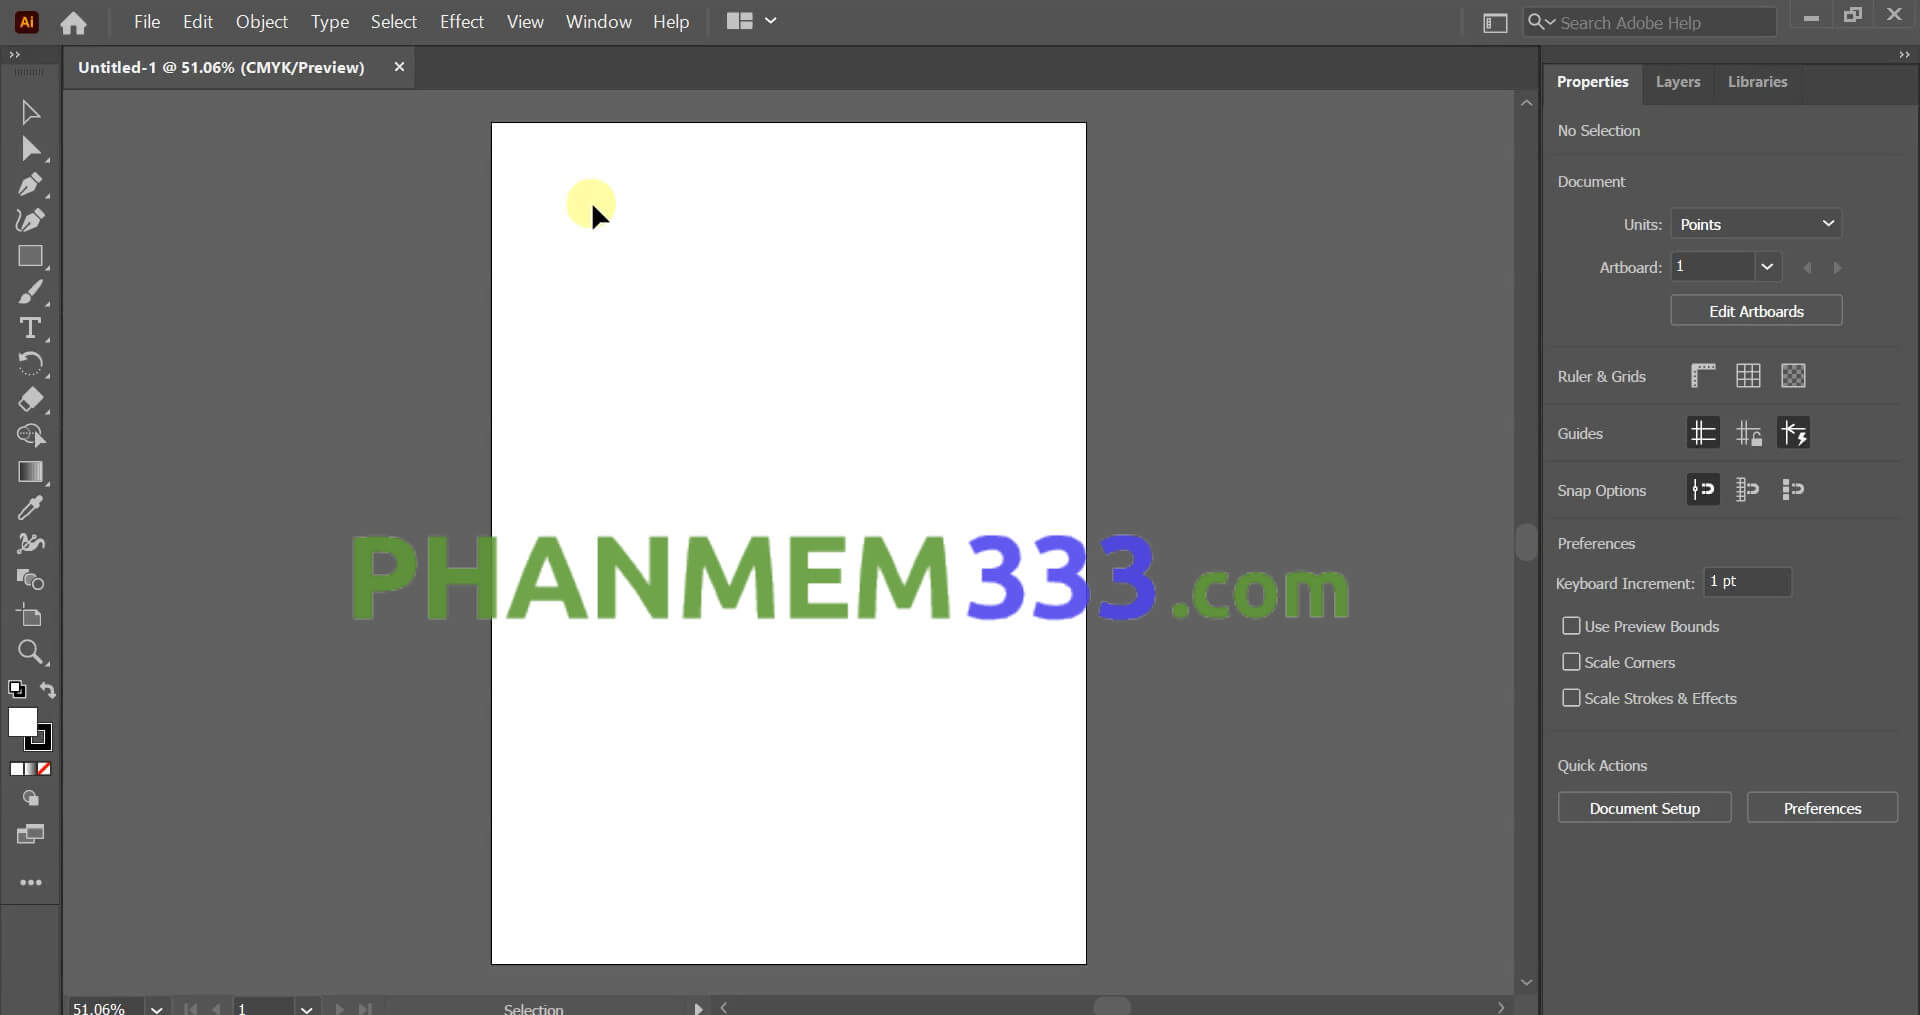Select the Type tool
Viewport: 1920px width, 1015px height.
30,328
